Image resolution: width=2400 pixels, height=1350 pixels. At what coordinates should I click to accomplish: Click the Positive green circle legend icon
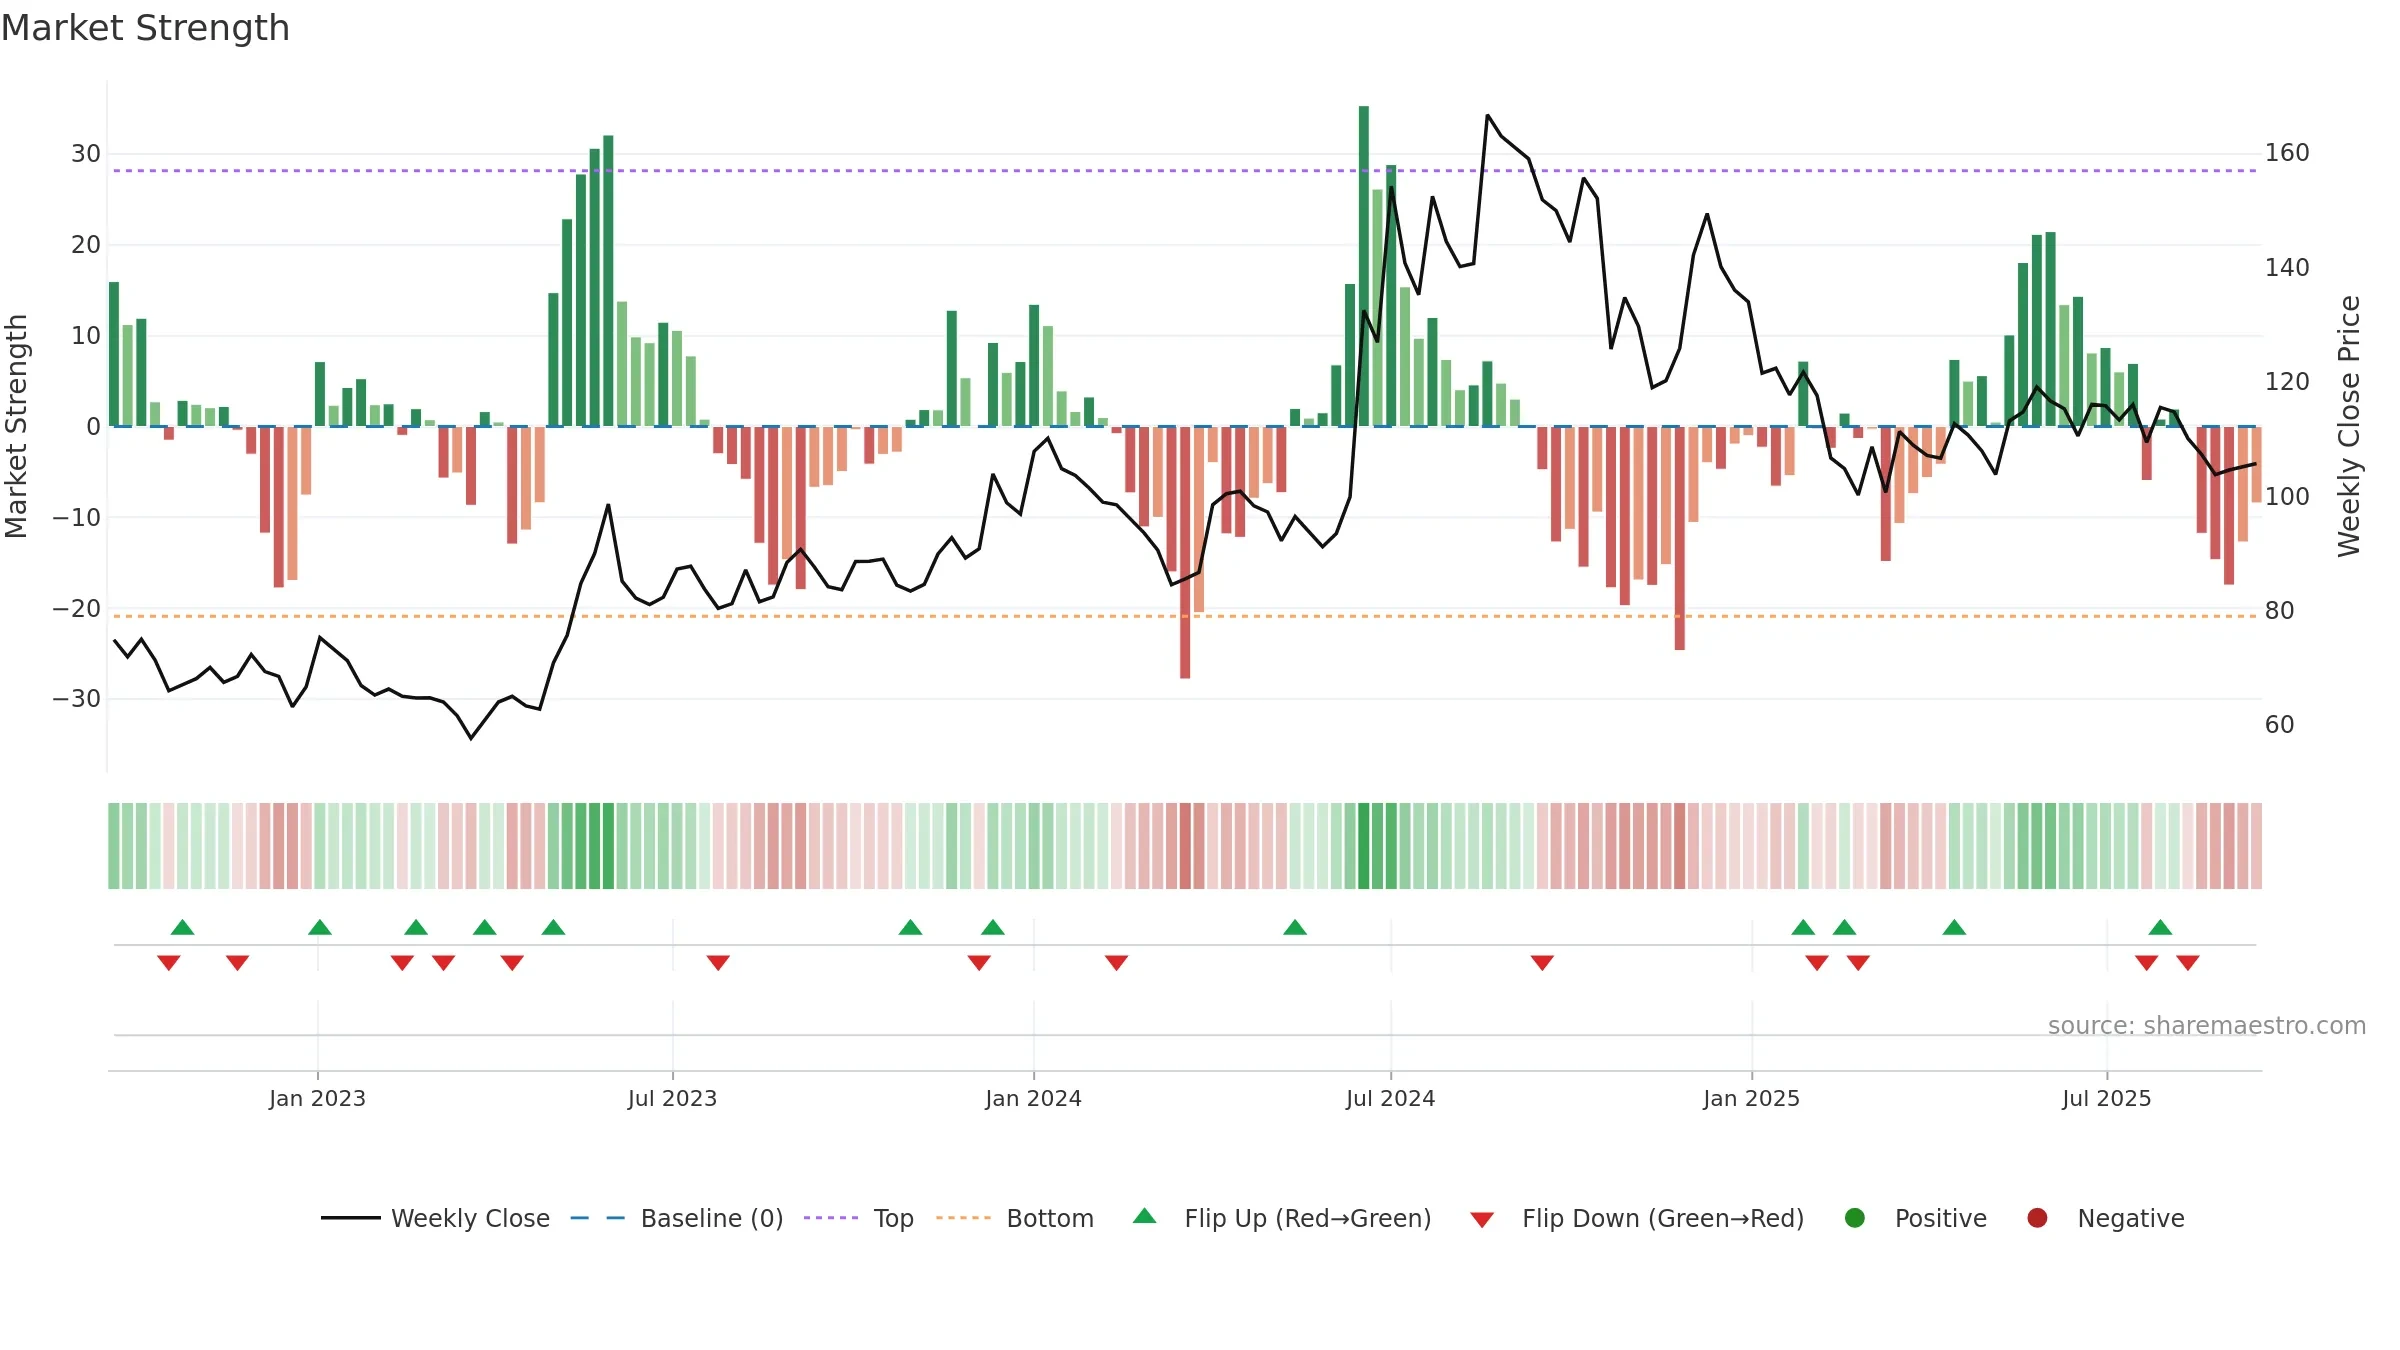point(1855,1218)
